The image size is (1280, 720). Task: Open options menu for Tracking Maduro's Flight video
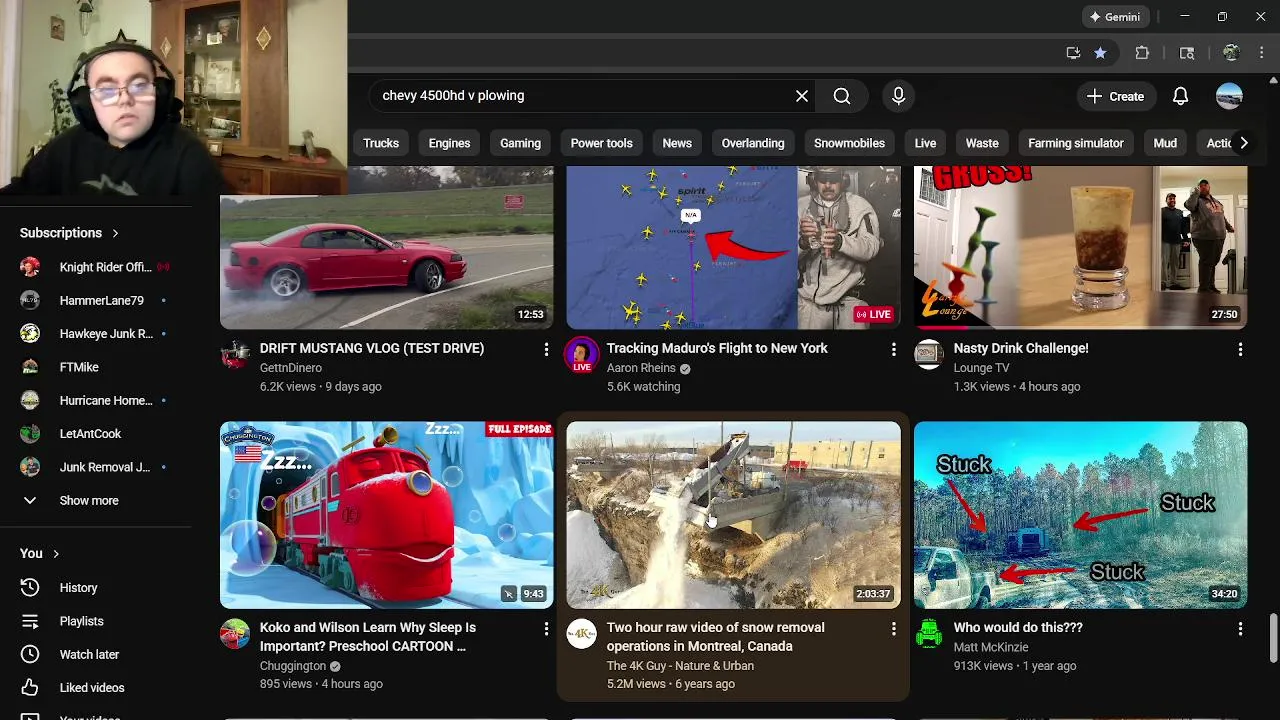tap(893, 349)
